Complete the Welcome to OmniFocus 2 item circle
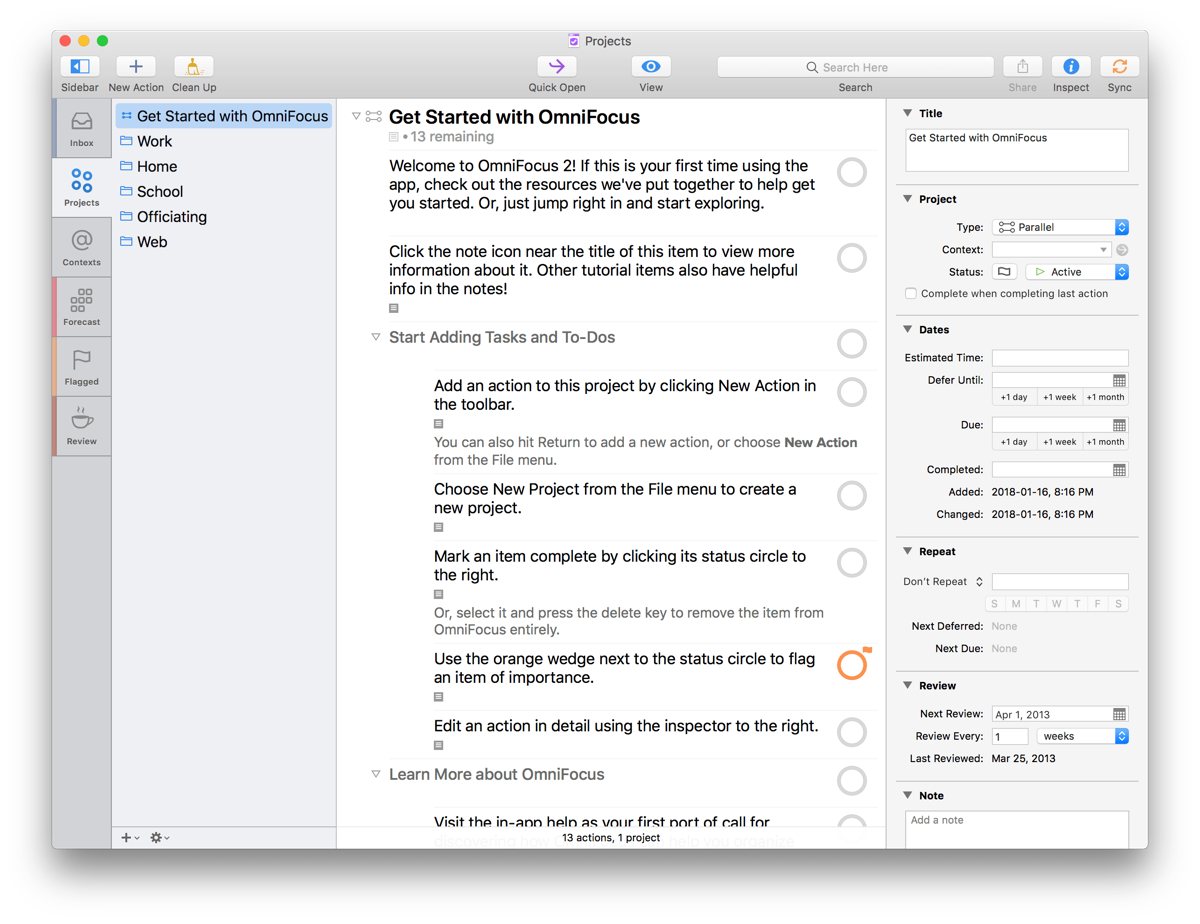Image resolution: width=1200 pixels, height=924 pixels. point(852,173)
